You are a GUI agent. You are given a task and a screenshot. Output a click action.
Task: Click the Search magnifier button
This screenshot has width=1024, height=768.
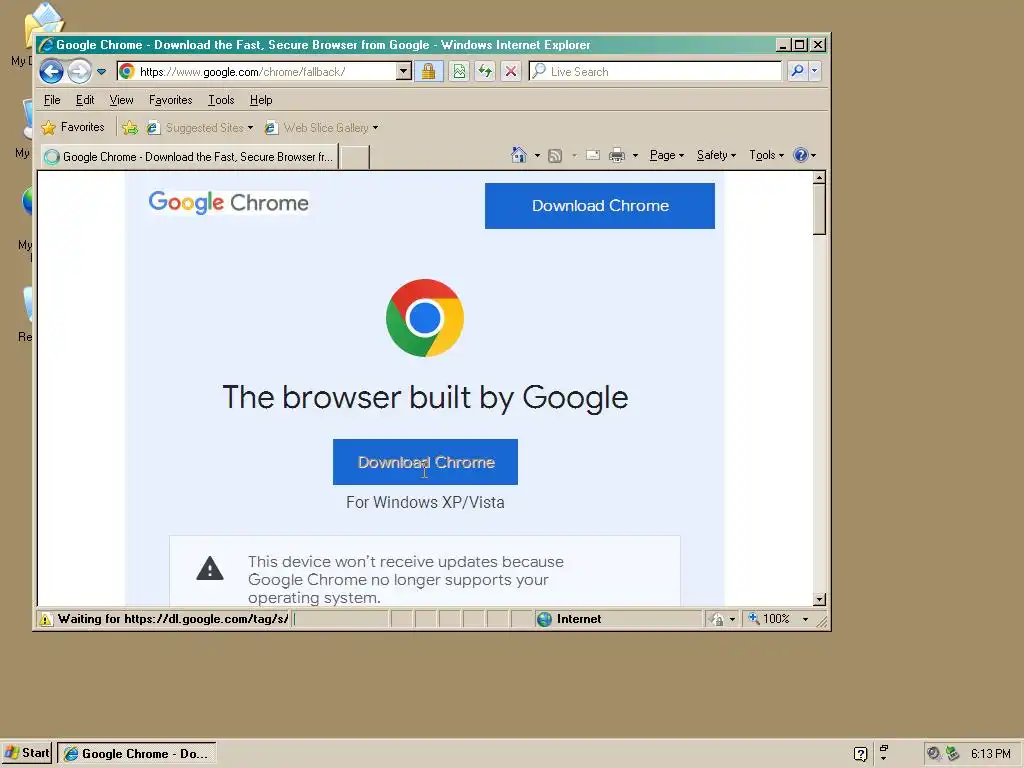pyautogui.click(x=797, y=71)
